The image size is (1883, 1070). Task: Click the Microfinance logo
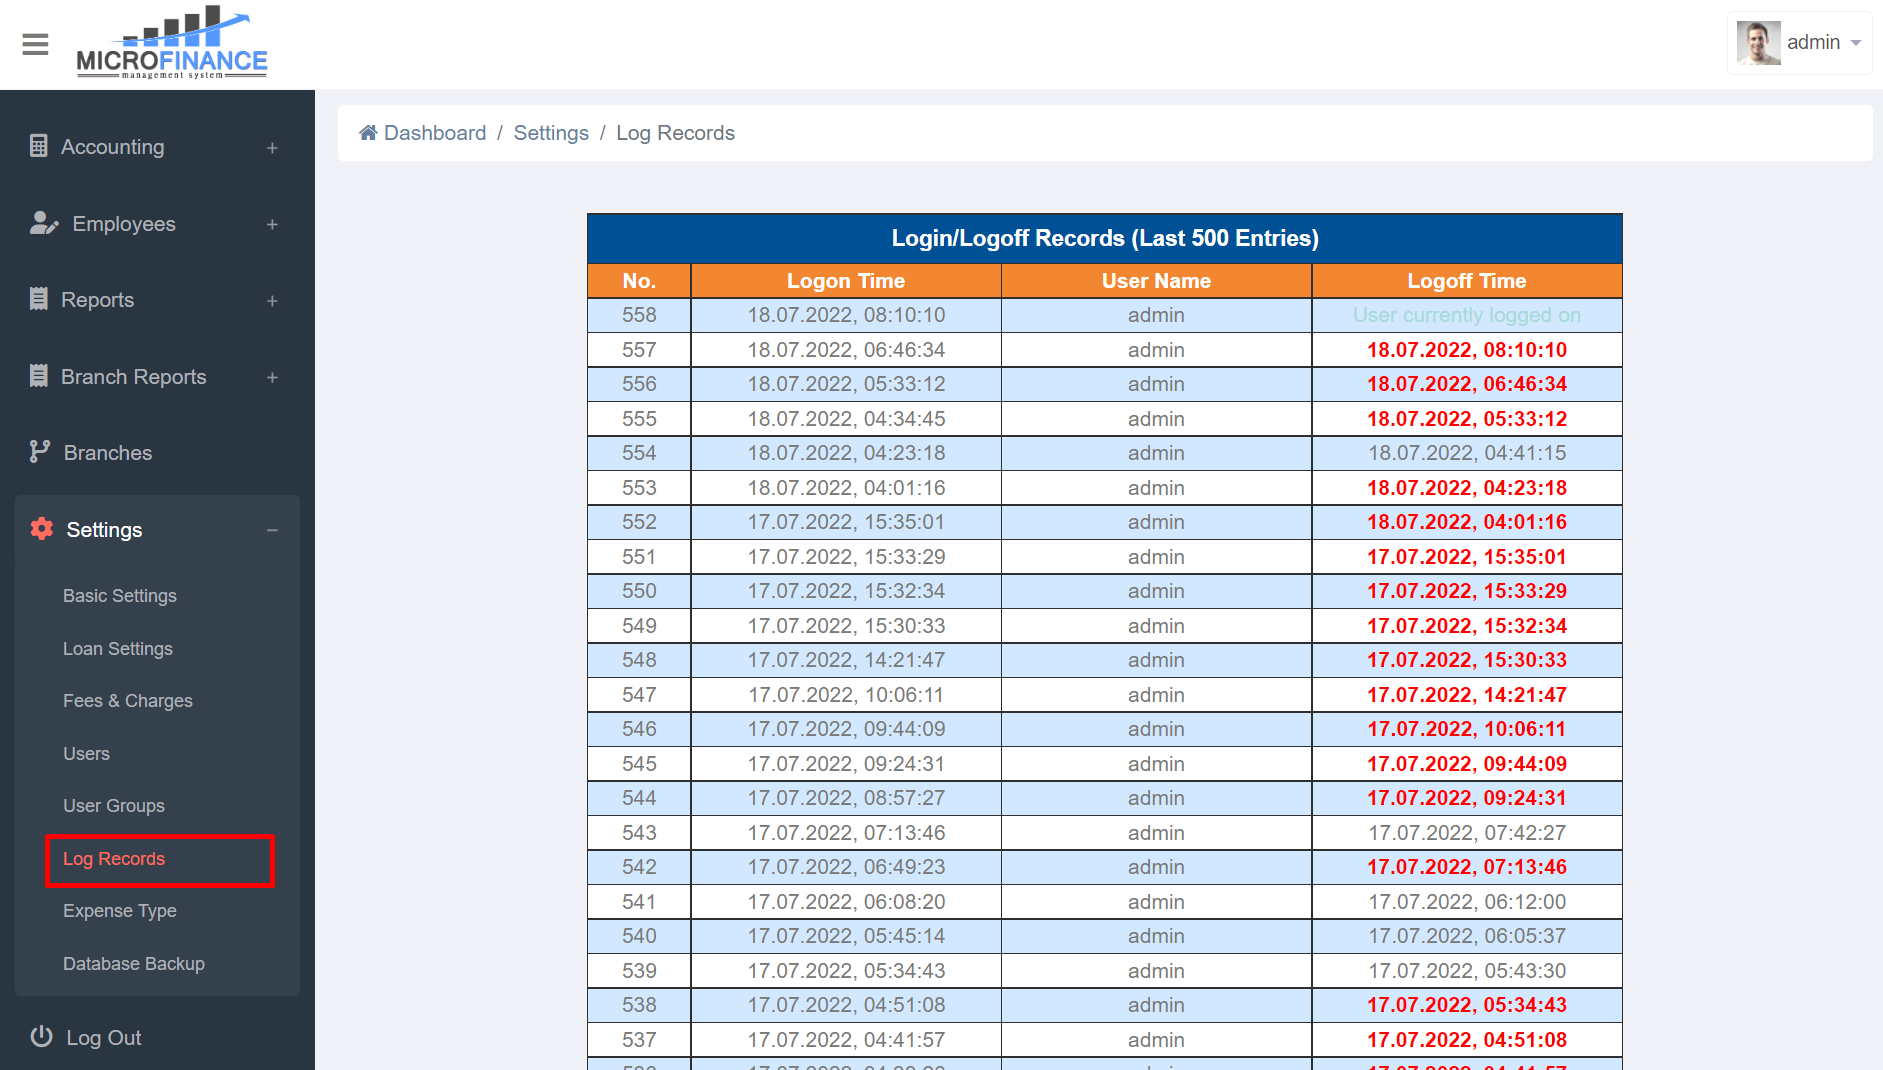click(172, 43)
